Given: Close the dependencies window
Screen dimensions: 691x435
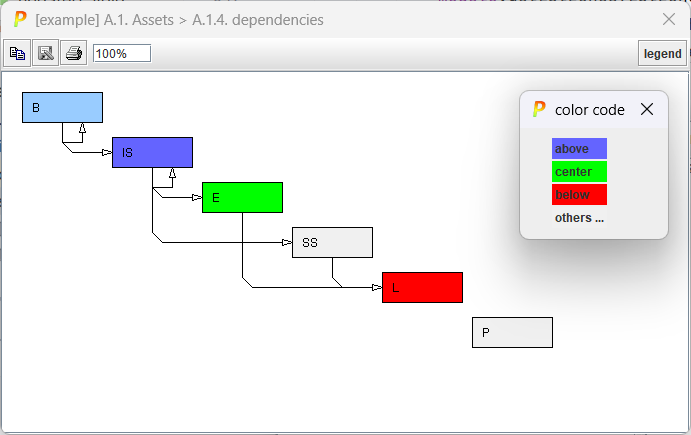Looking at the screenshot, I should point(669,19).
